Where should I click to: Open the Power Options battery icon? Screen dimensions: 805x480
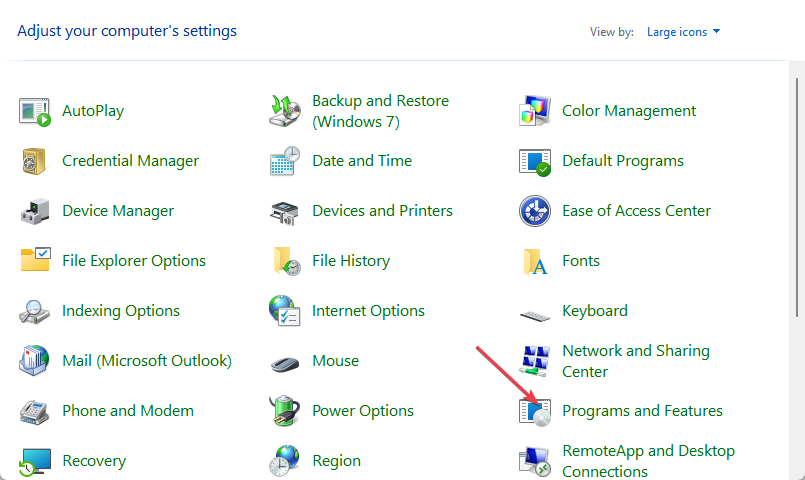tap(285, 411)
